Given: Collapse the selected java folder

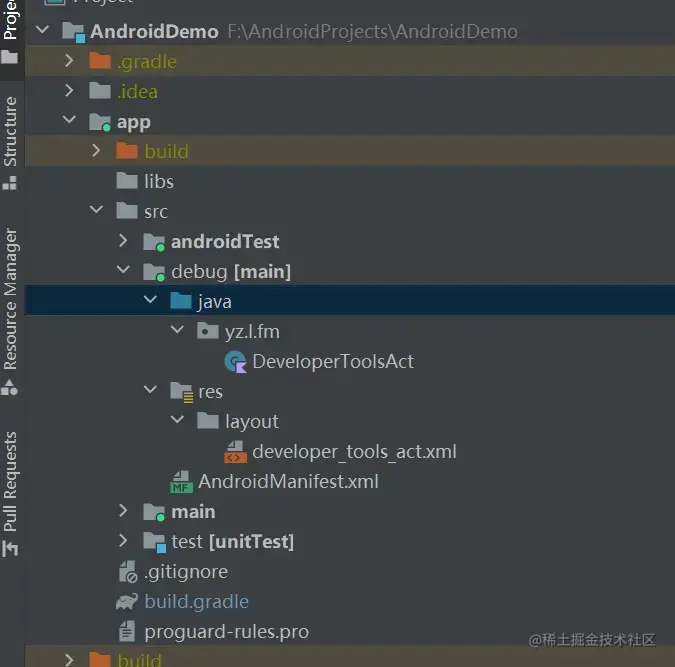Looking at the screenshot, I should coord(150,300).
